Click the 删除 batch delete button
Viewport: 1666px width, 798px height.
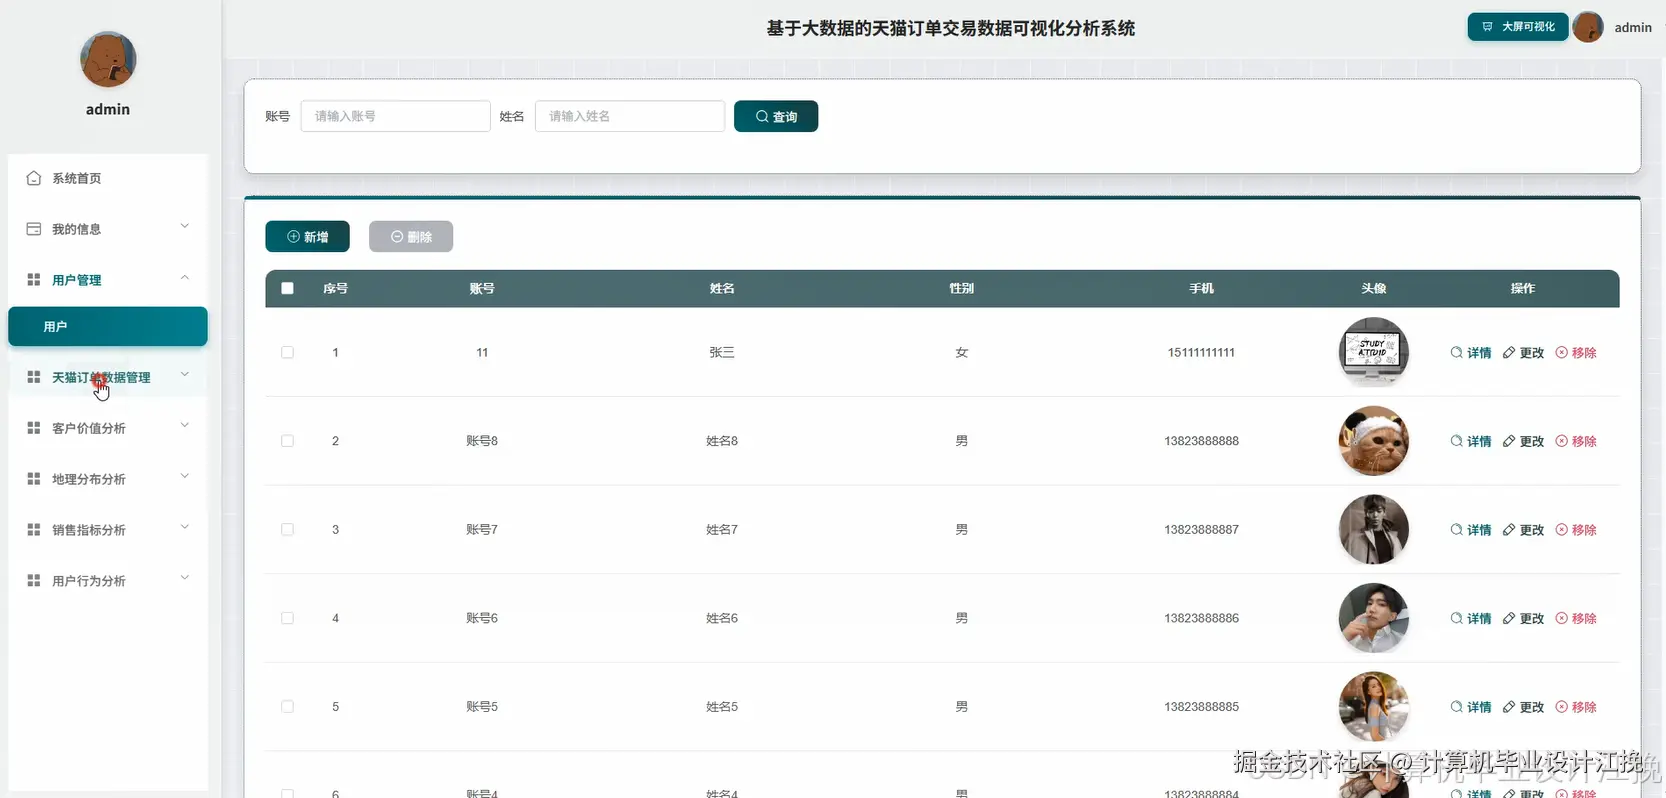pyautogui.click(x=411, y=236)
